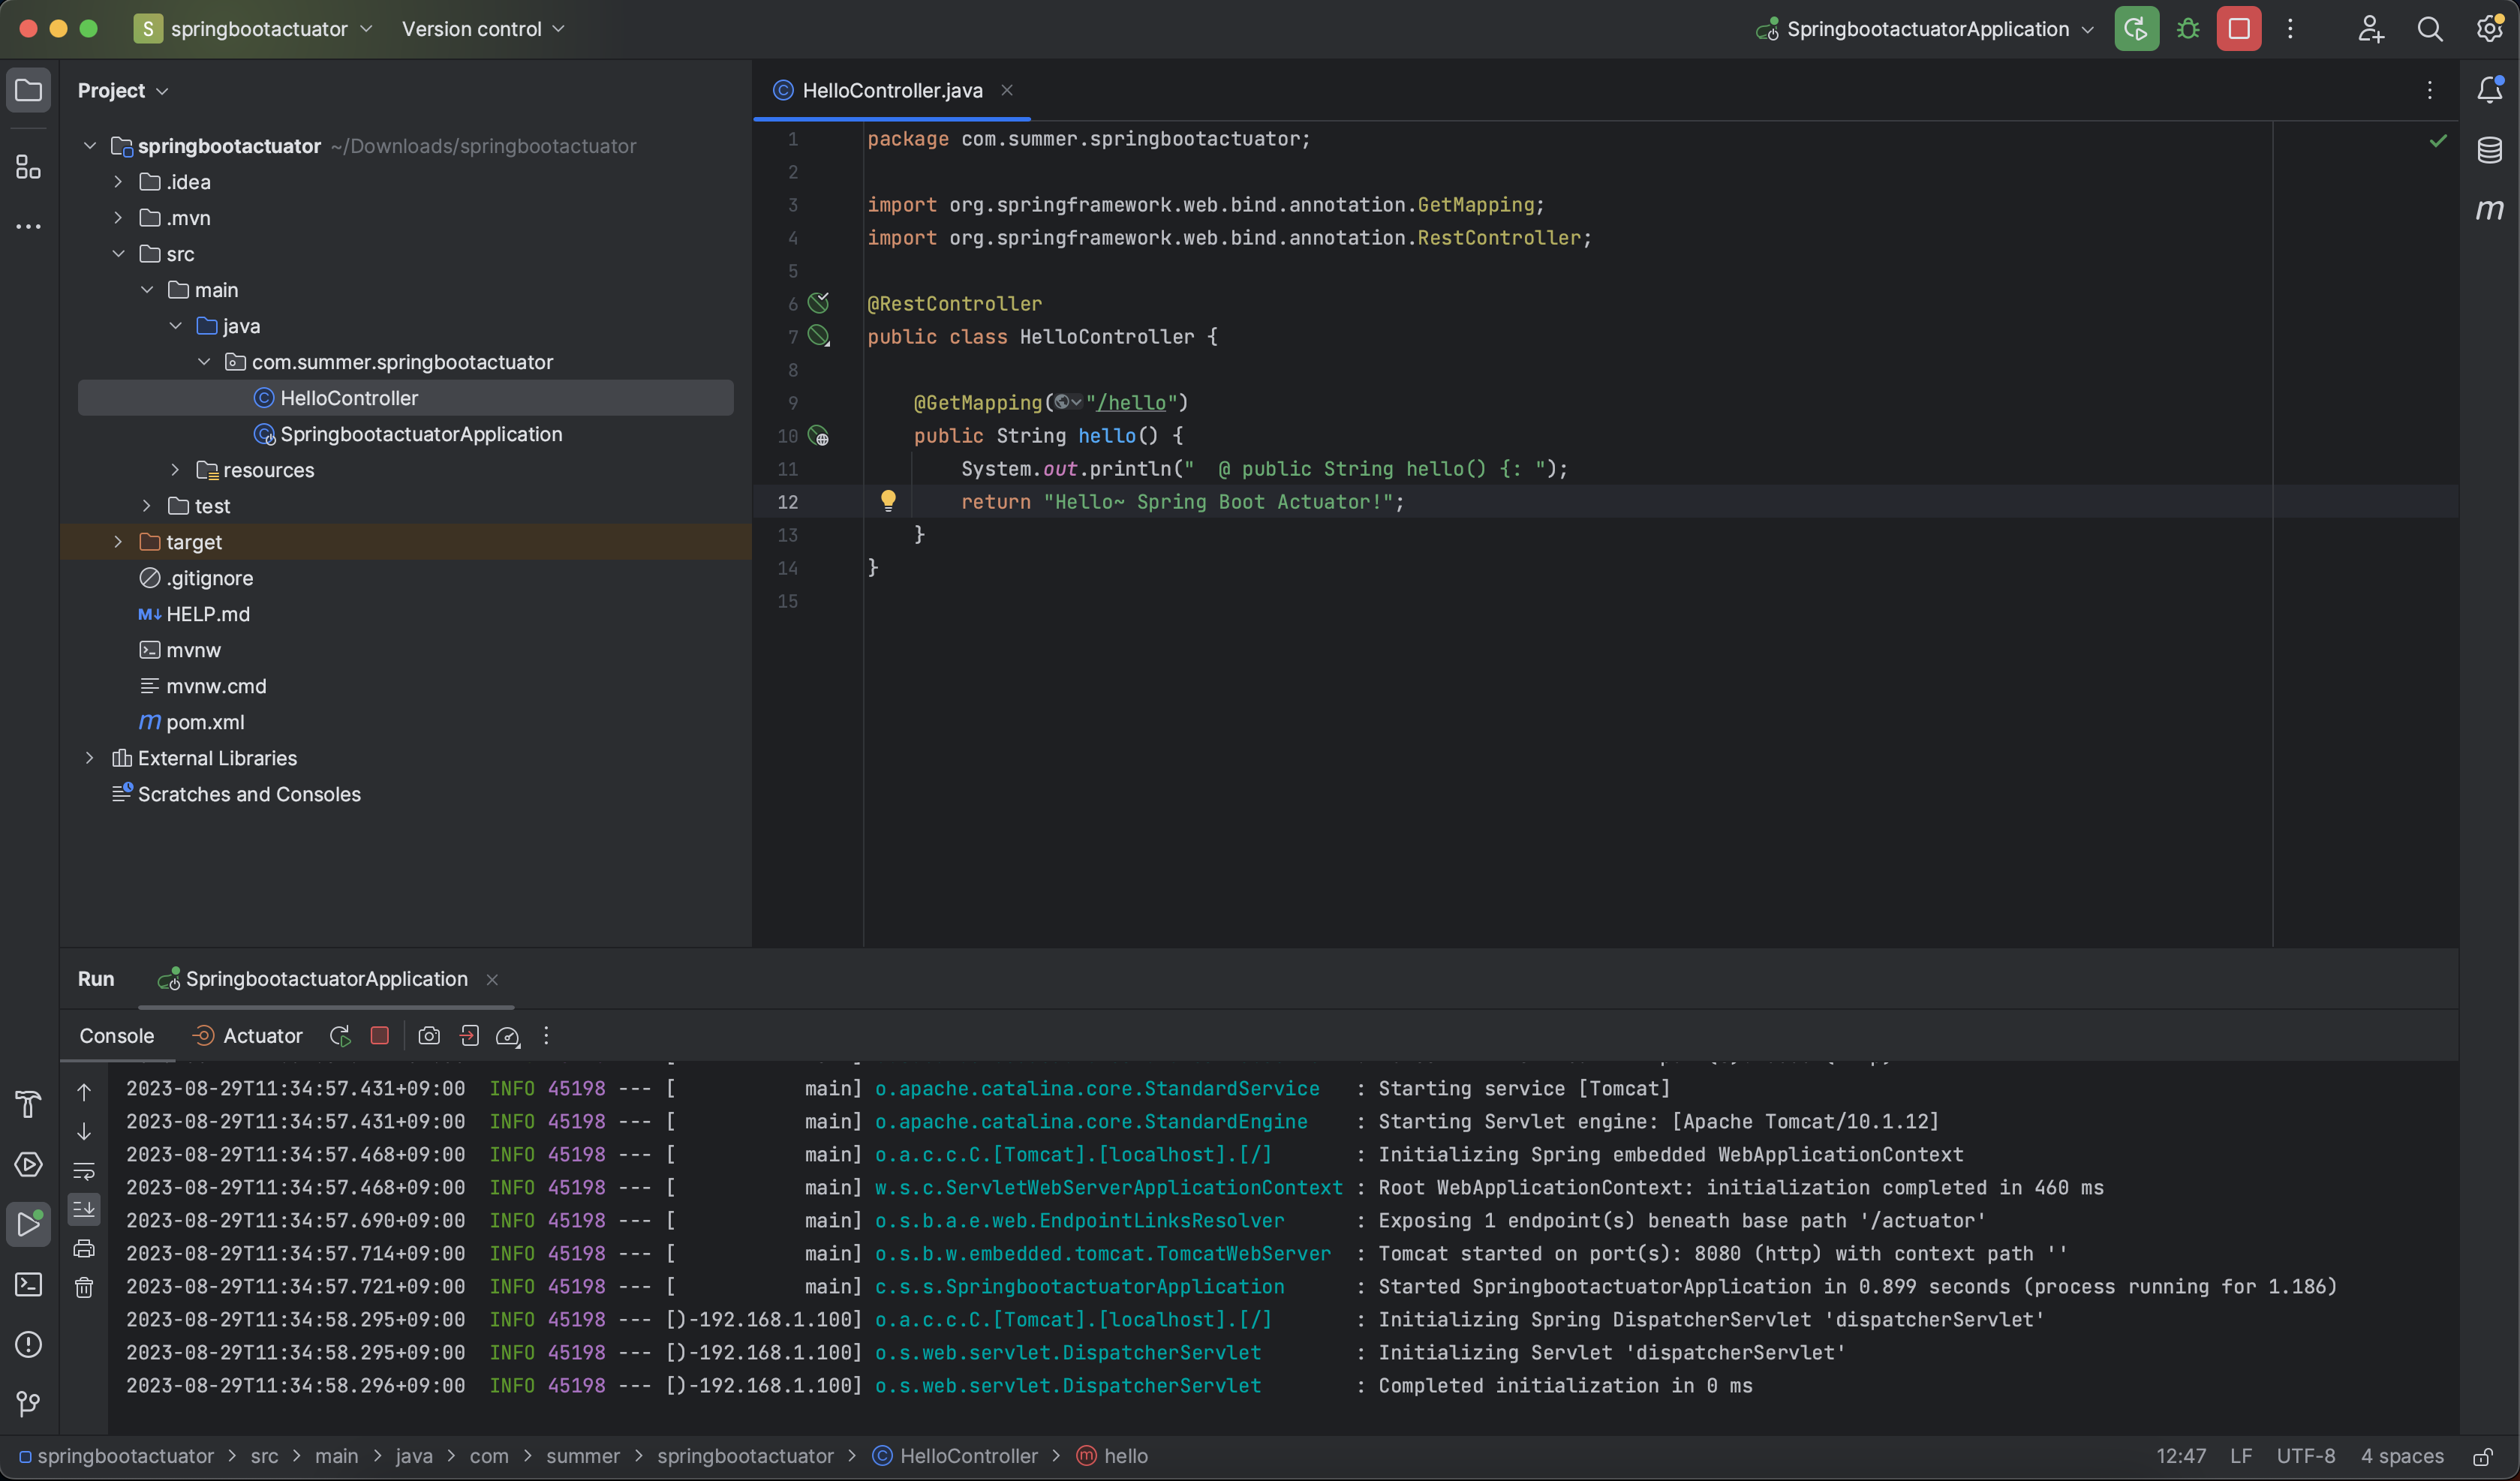Start debugging with the bug icon
Screen dimensions: 2520x1481
(x=2188, y=29)
